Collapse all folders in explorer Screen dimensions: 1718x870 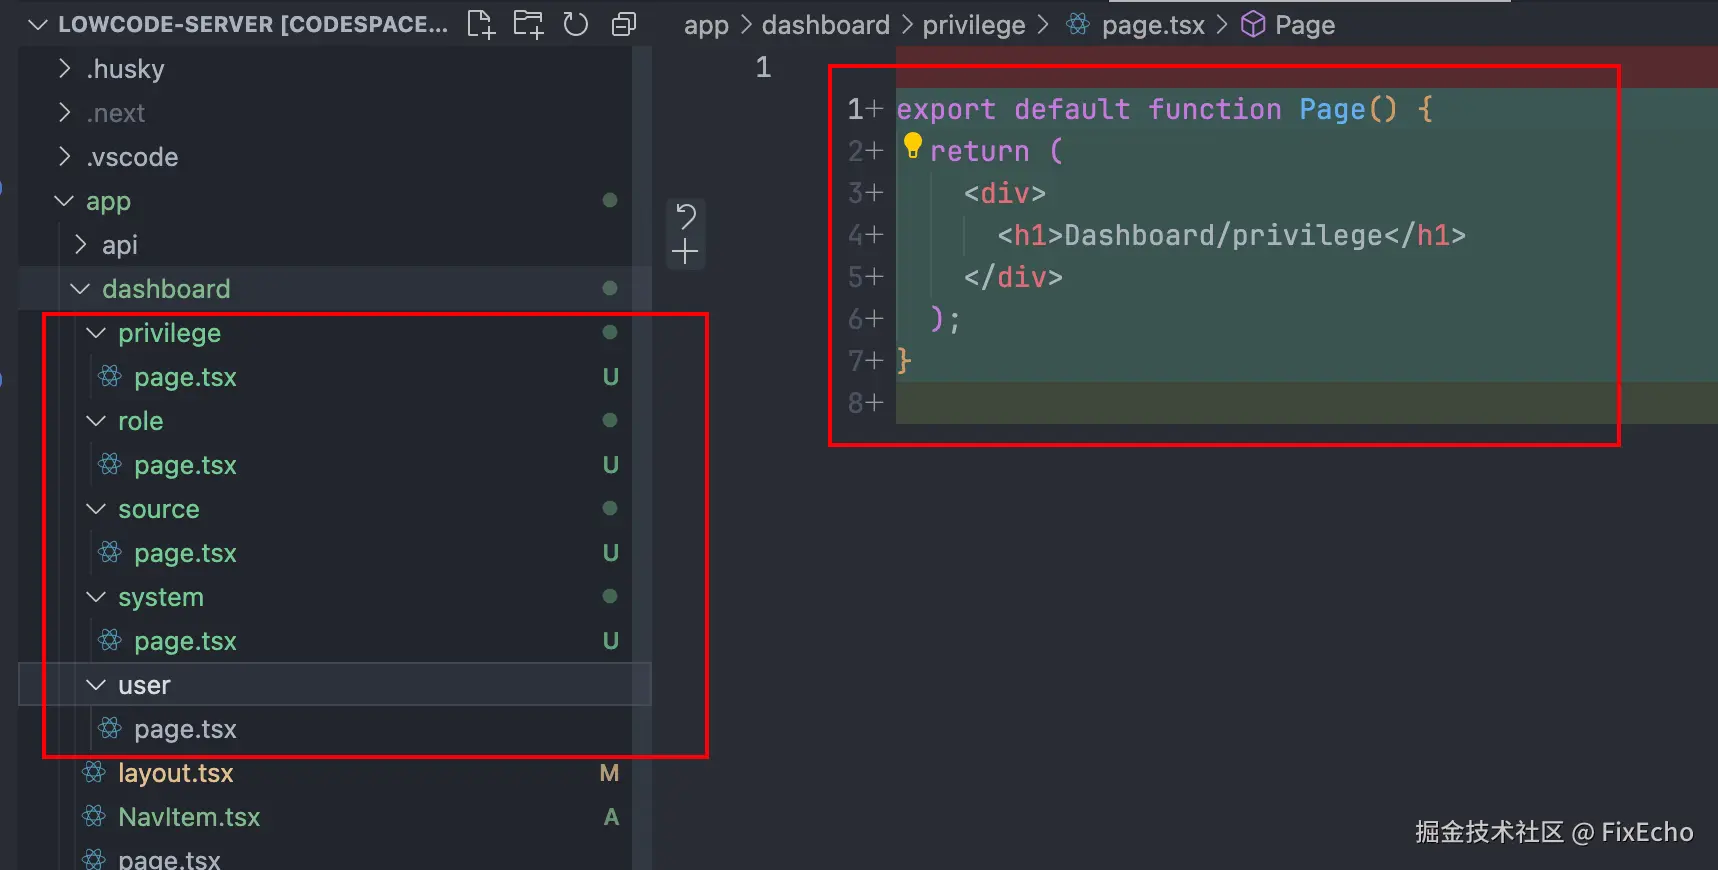click(x=623, y=24)
